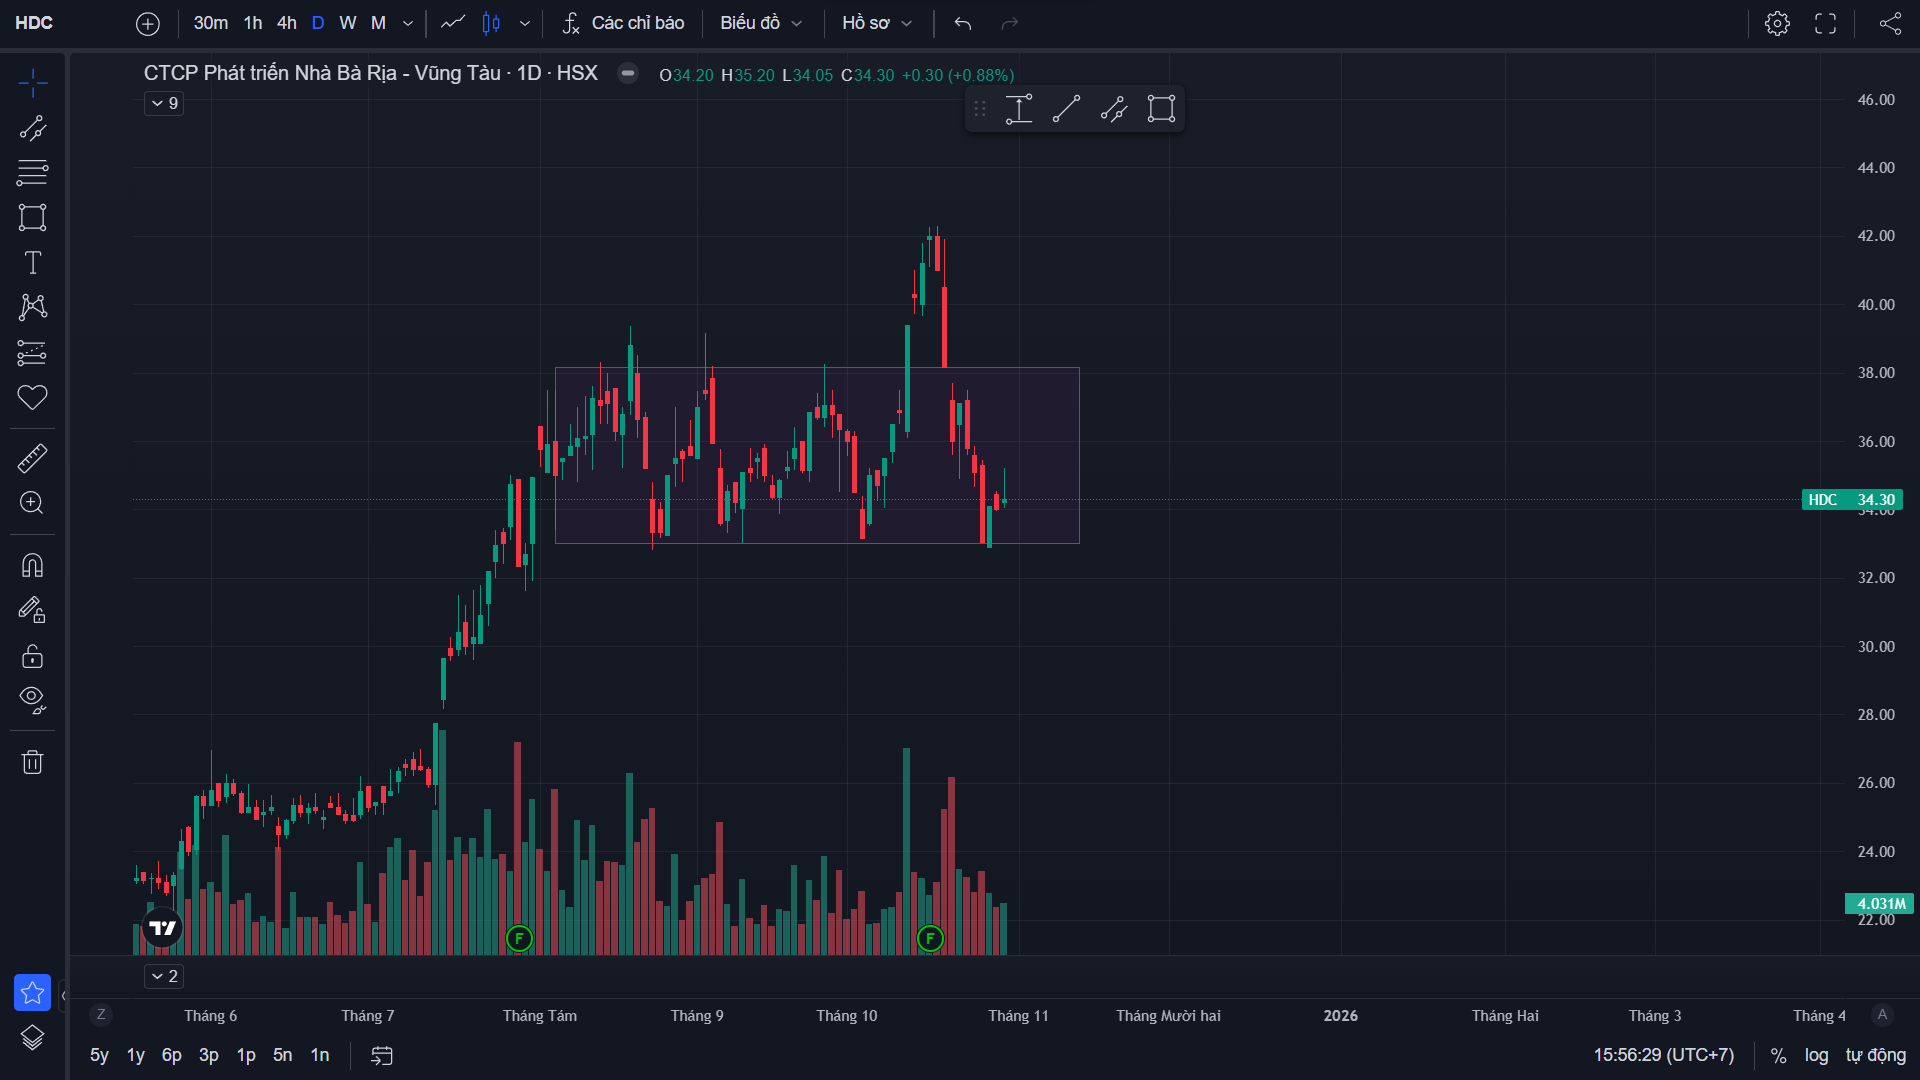1920x1080 pixels.
Task: Open the Fibonacci retracement tool
Action: (x=32, y=172)
